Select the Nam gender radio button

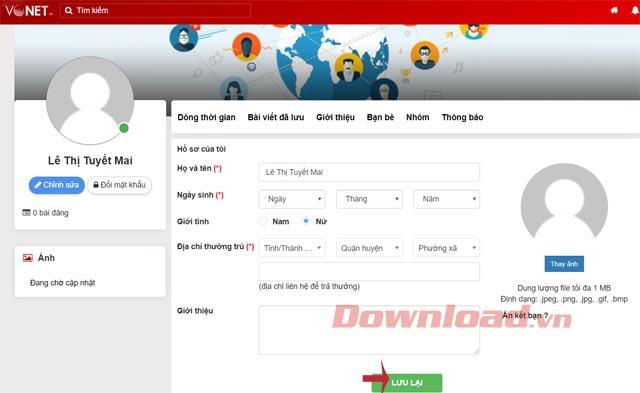click(263, 221)
